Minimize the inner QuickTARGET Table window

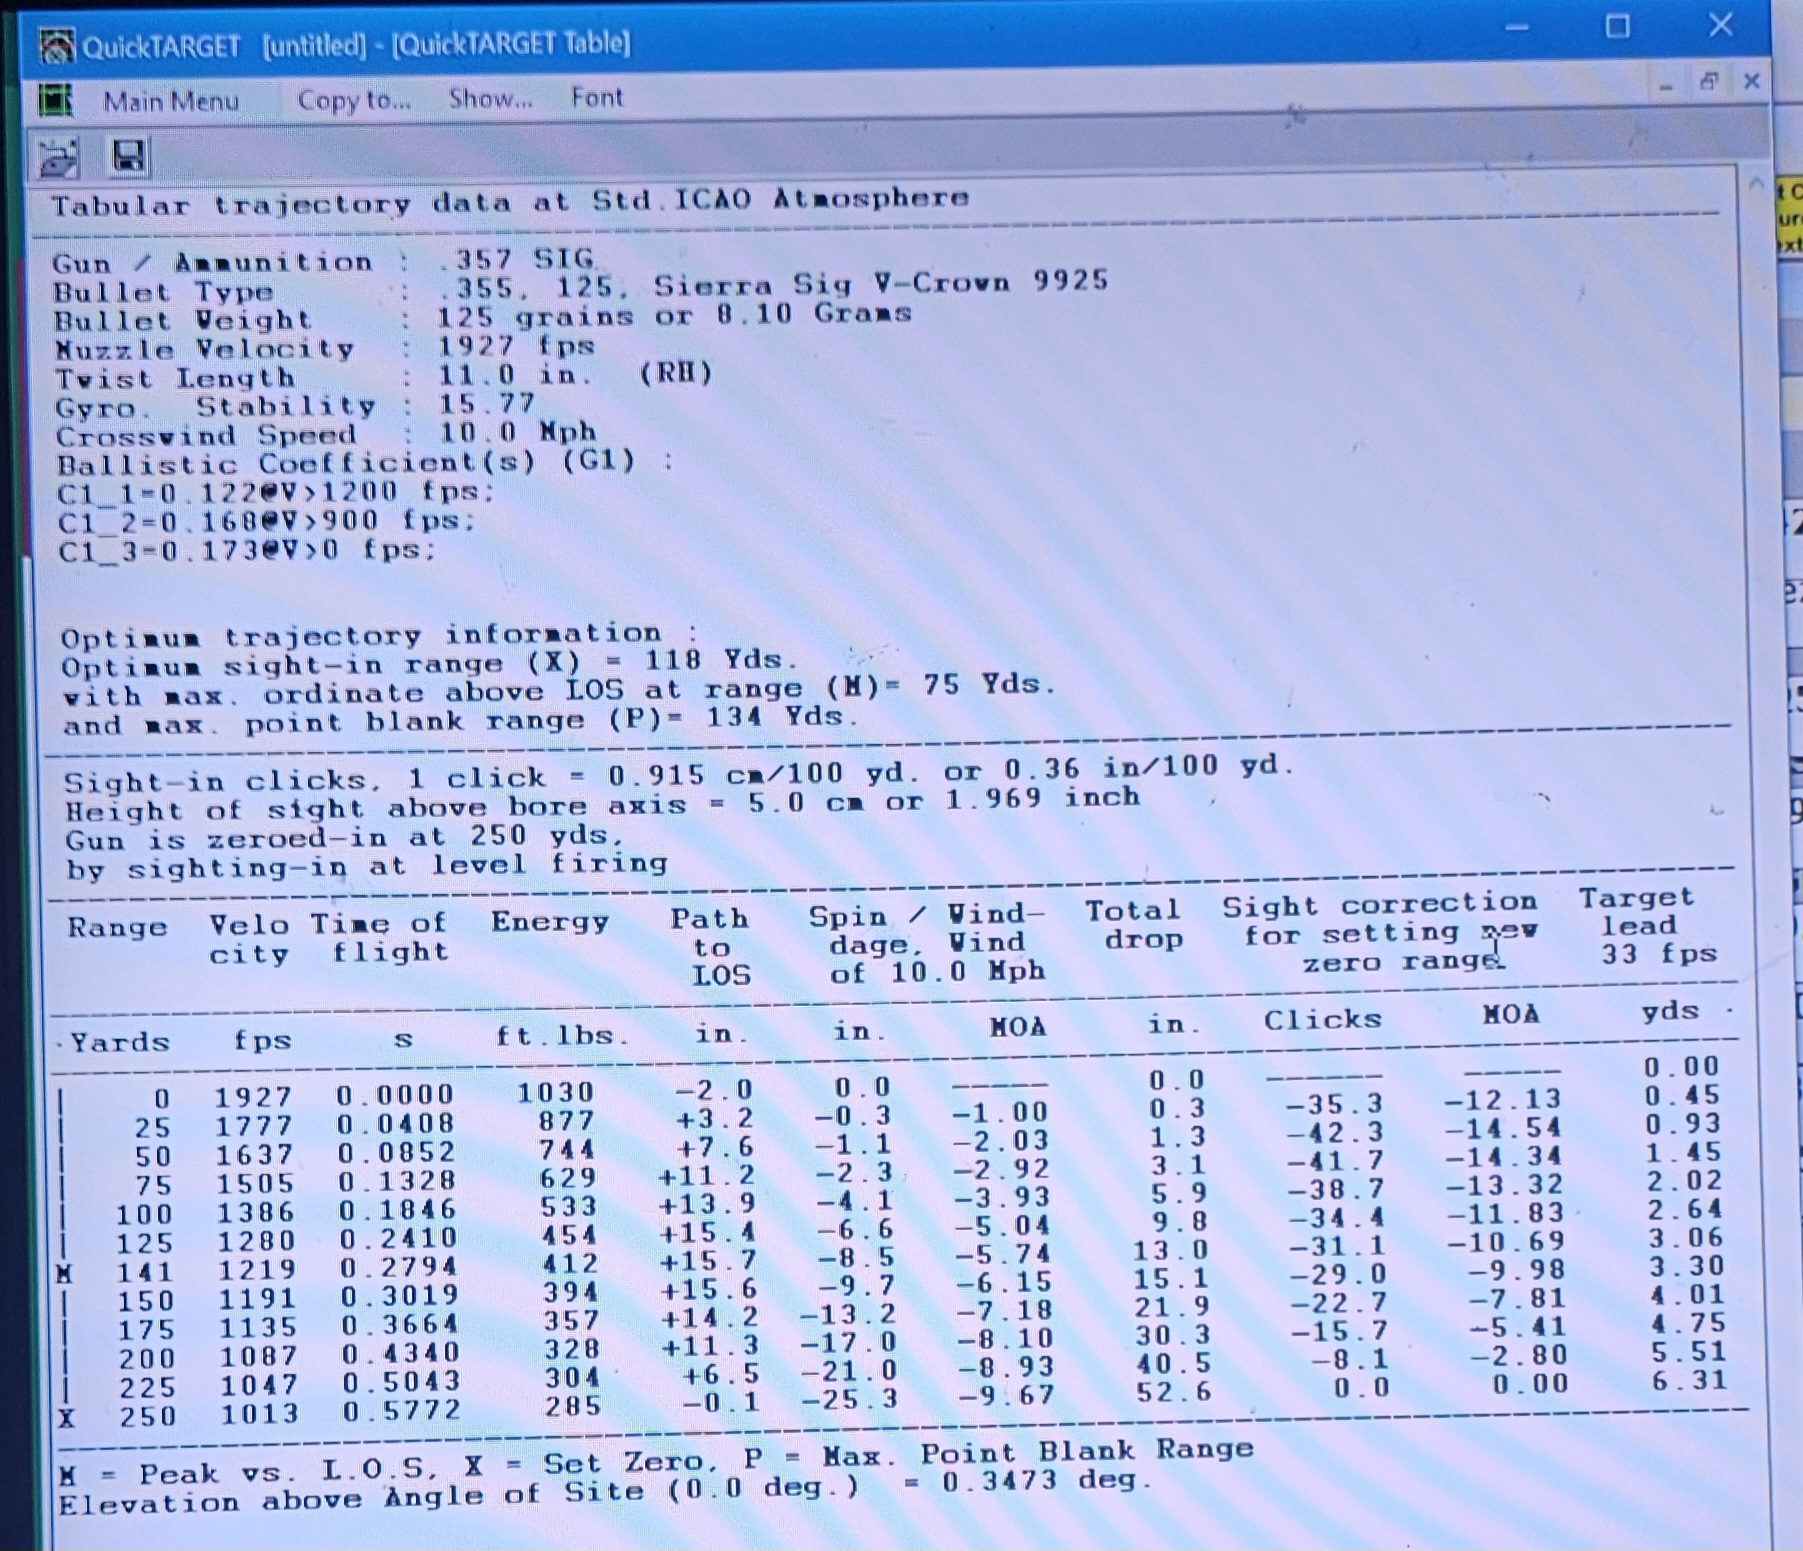[1665, 87]
